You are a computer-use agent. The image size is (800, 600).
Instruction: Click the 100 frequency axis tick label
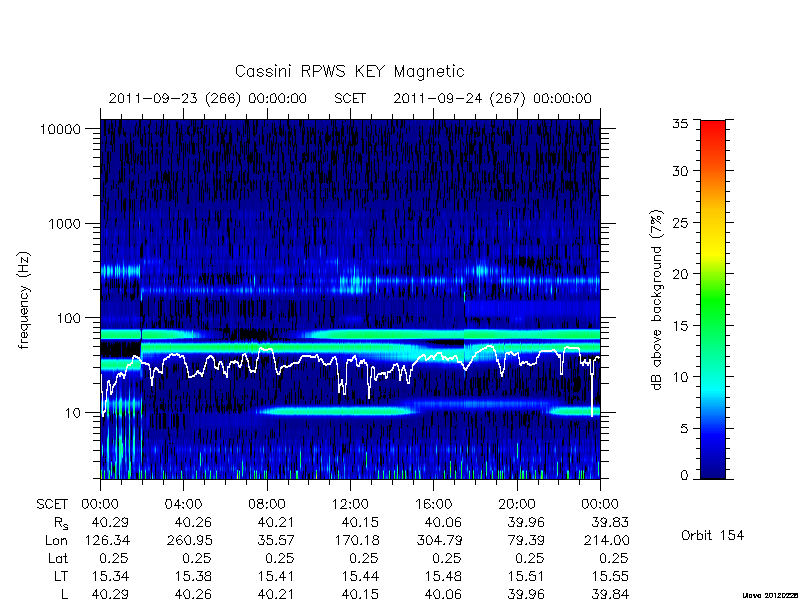point(68,318)
